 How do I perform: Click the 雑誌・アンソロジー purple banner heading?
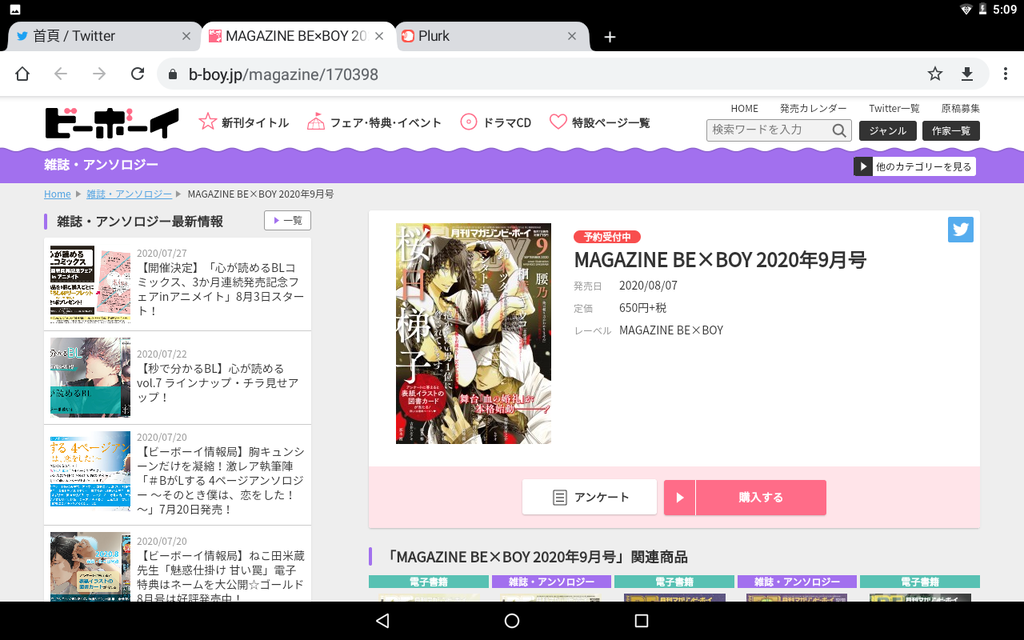(x=101, y=165)
